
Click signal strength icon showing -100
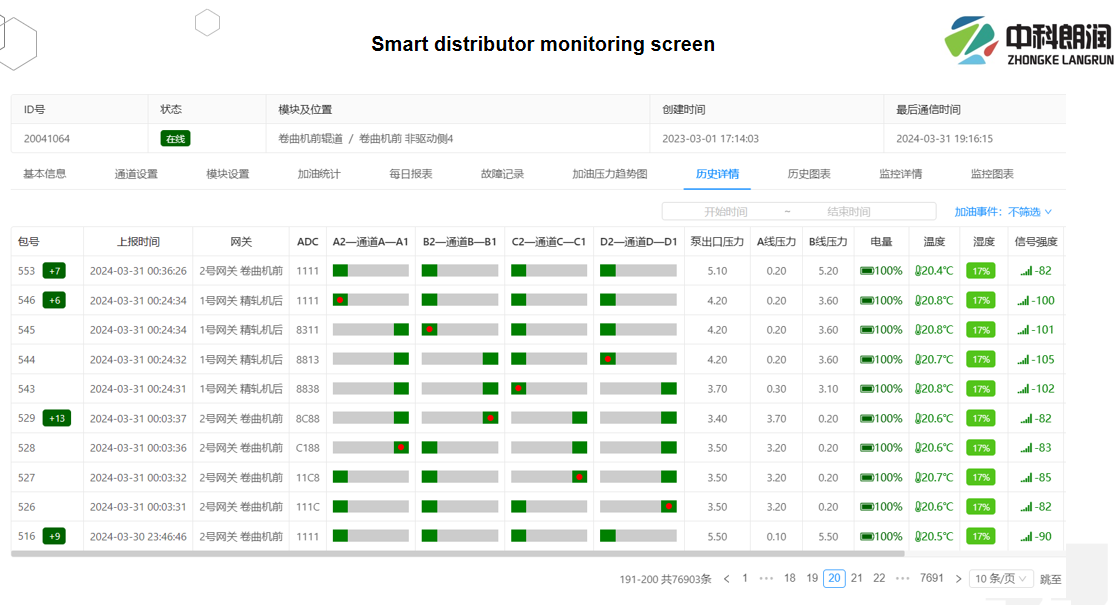(1024, 301)
